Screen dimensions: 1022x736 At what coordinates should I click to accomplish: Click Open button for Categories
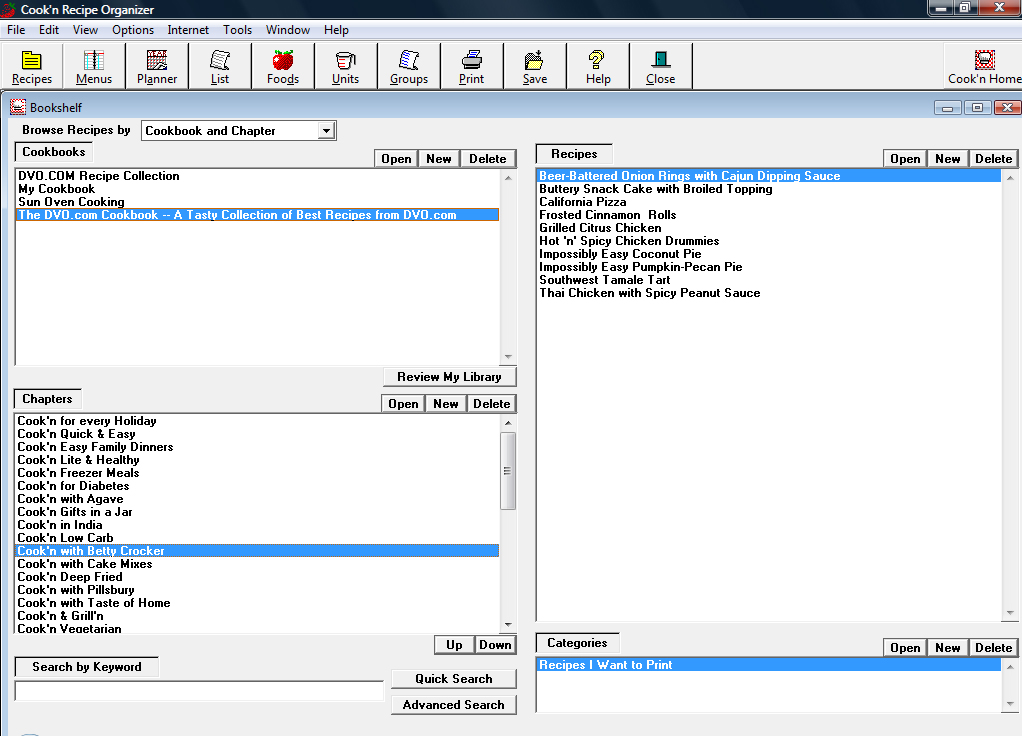click(905, 647)
